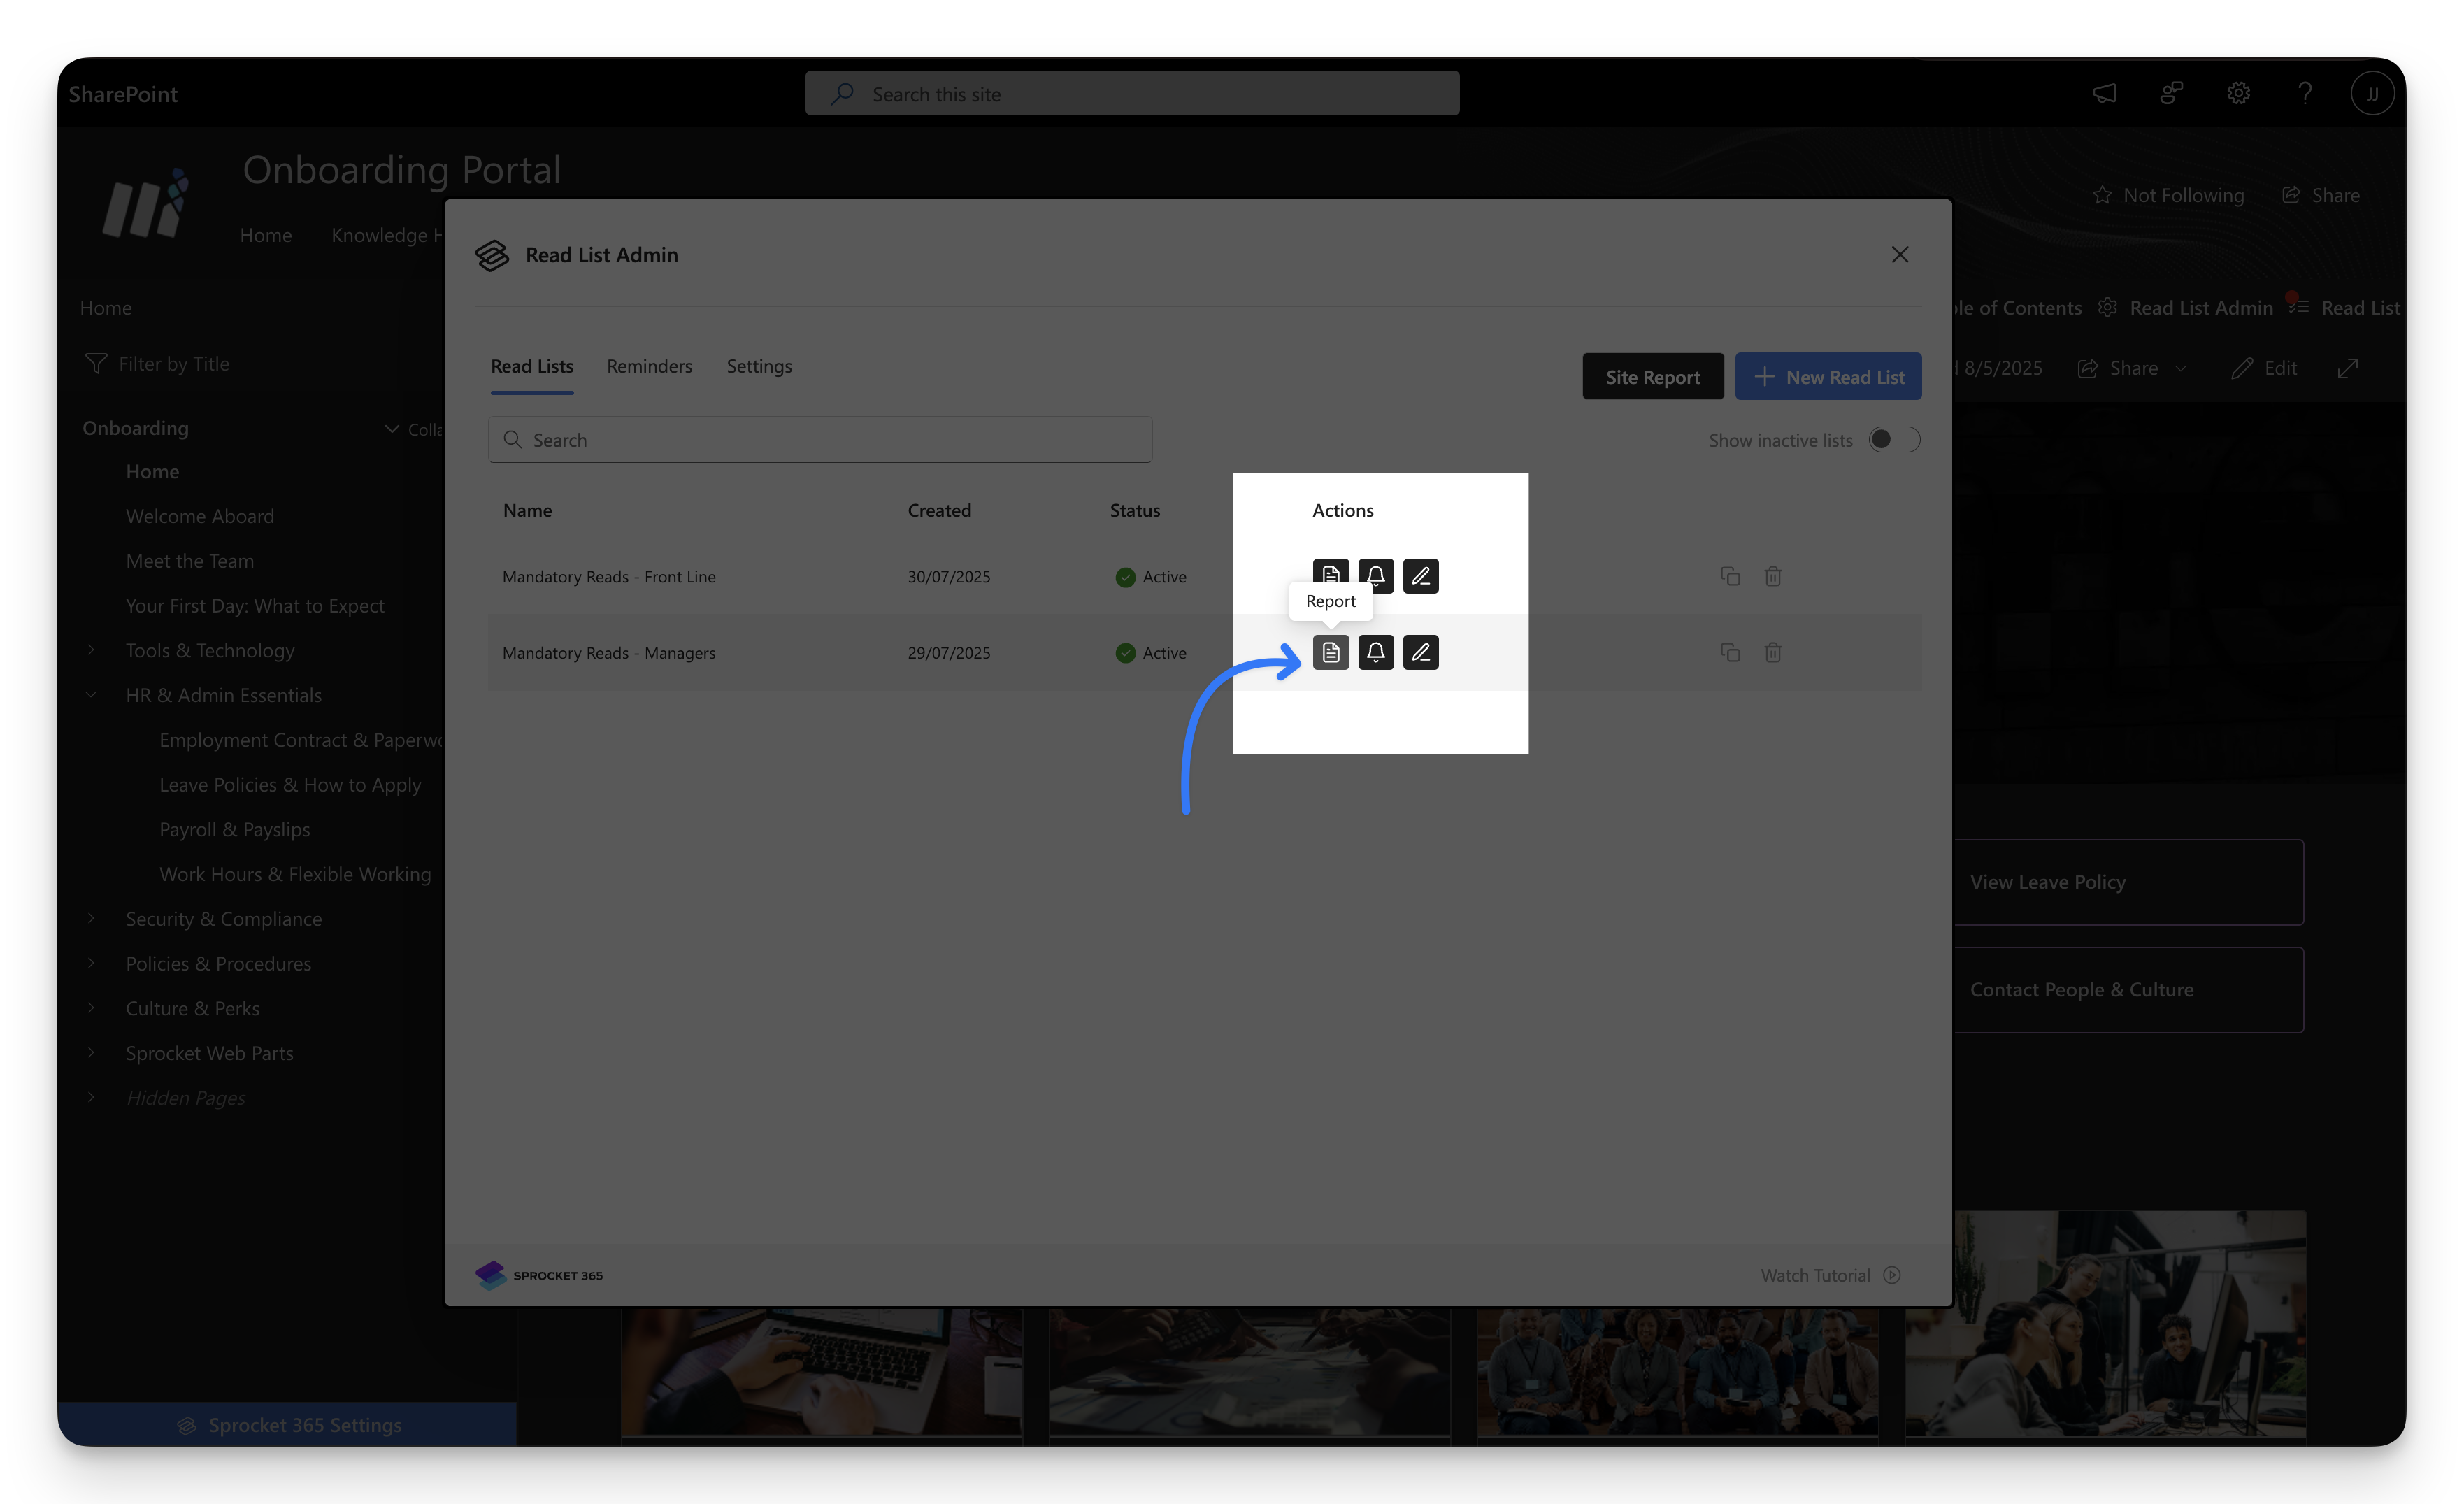2464x1504 pixels.
Task: Expand the Tools & Technology section
Action: tap(92, 650)
